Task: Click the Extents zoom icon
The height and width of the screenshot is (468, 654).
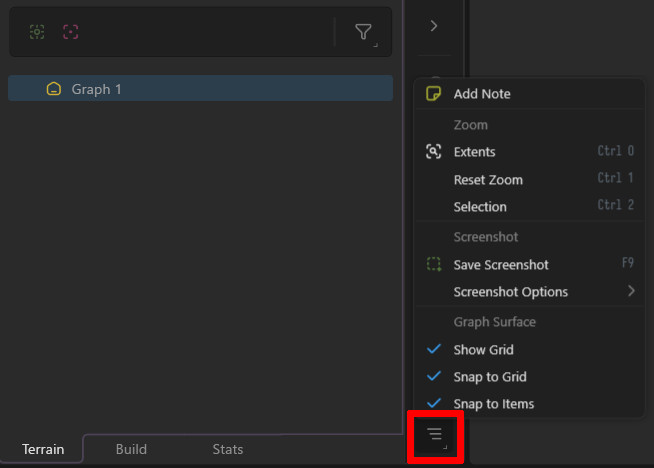Action: pos(433,152)
